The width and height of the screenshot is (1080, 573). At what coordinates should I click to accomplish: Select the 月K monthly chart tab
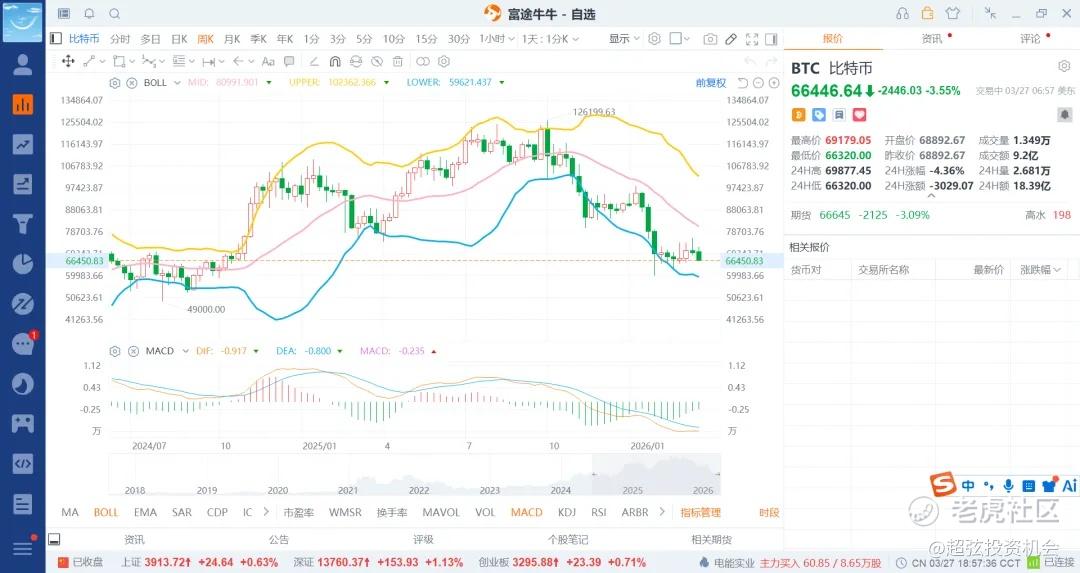232,39
